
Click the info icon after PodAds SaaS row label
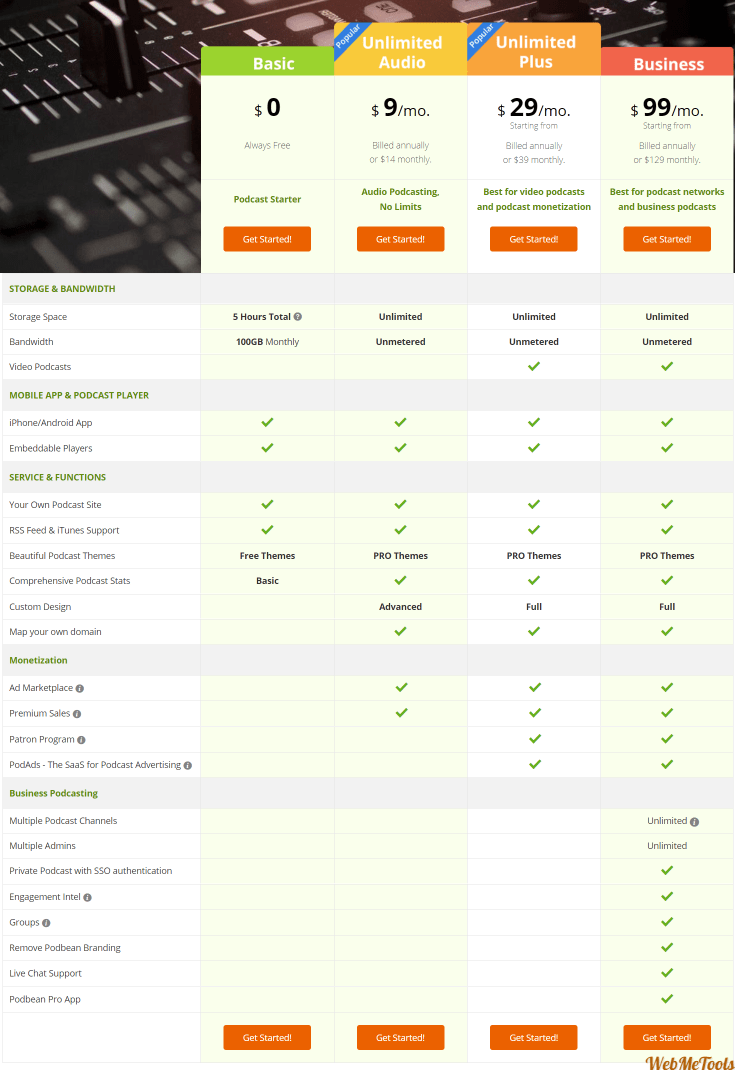188,766
